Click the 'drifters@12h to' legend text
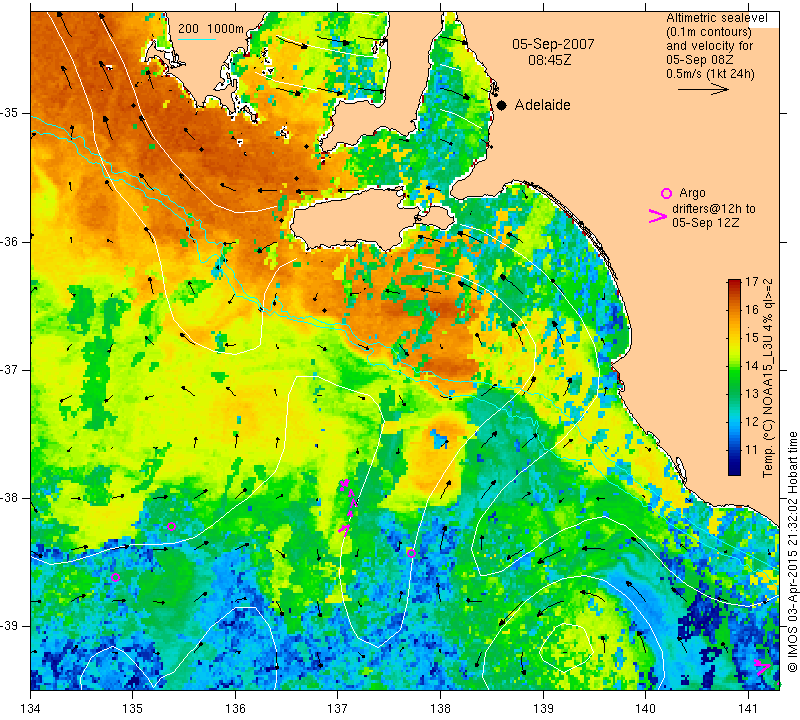The height and width of the screenshot is (720, 800). coord(714,209)
